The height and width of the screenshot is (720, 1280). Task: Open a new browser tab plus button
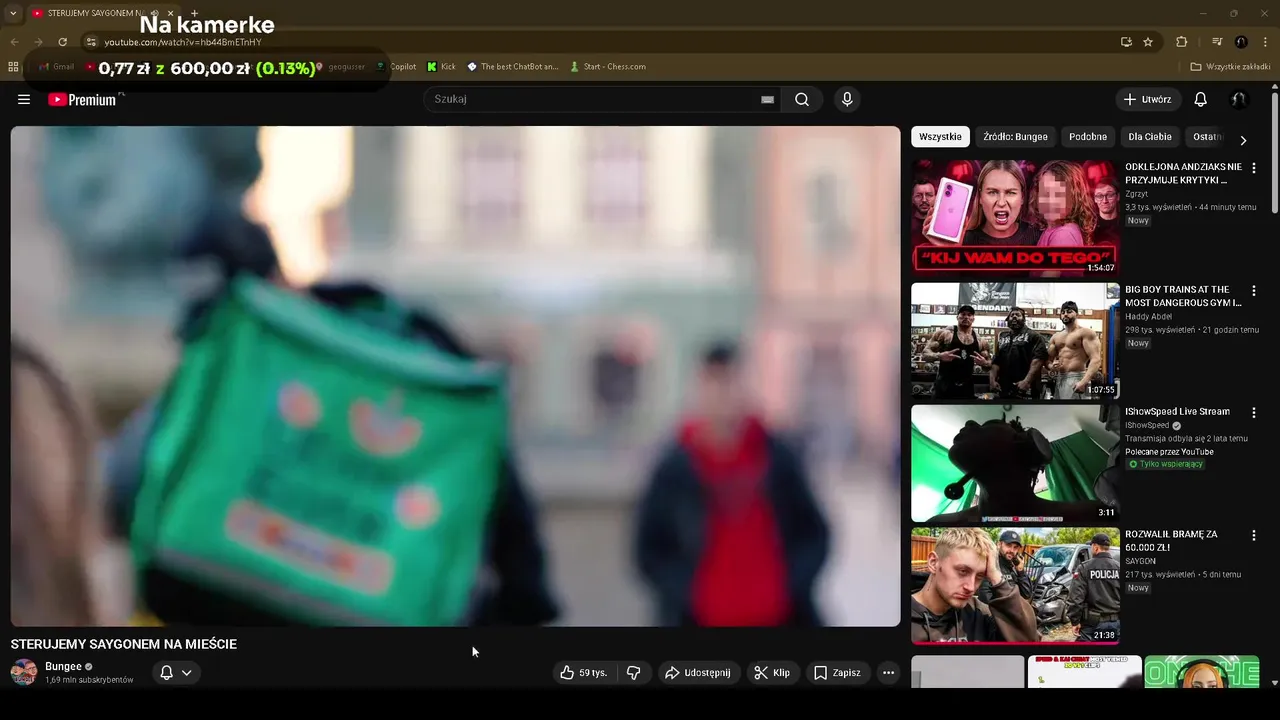click(194, 13)
